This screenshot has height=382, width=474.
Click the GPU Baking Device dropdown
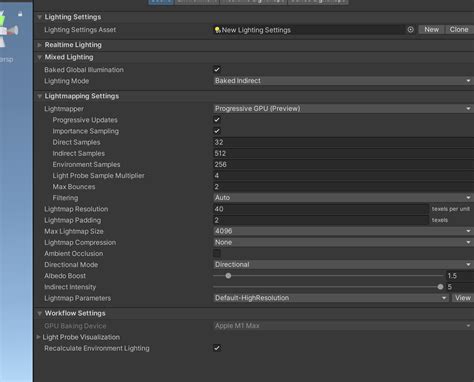[x=343, y=326]
